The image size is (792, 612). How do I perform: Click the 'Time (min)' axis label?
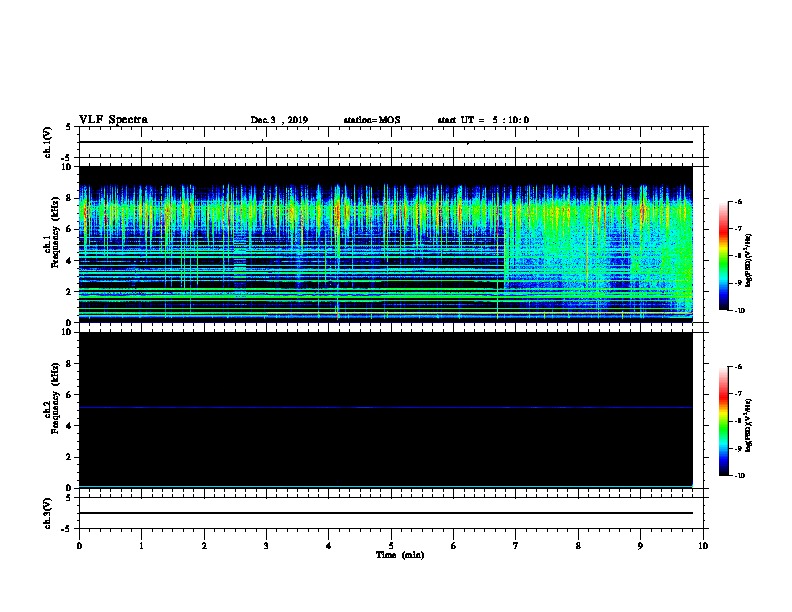(x=400, y=555)
